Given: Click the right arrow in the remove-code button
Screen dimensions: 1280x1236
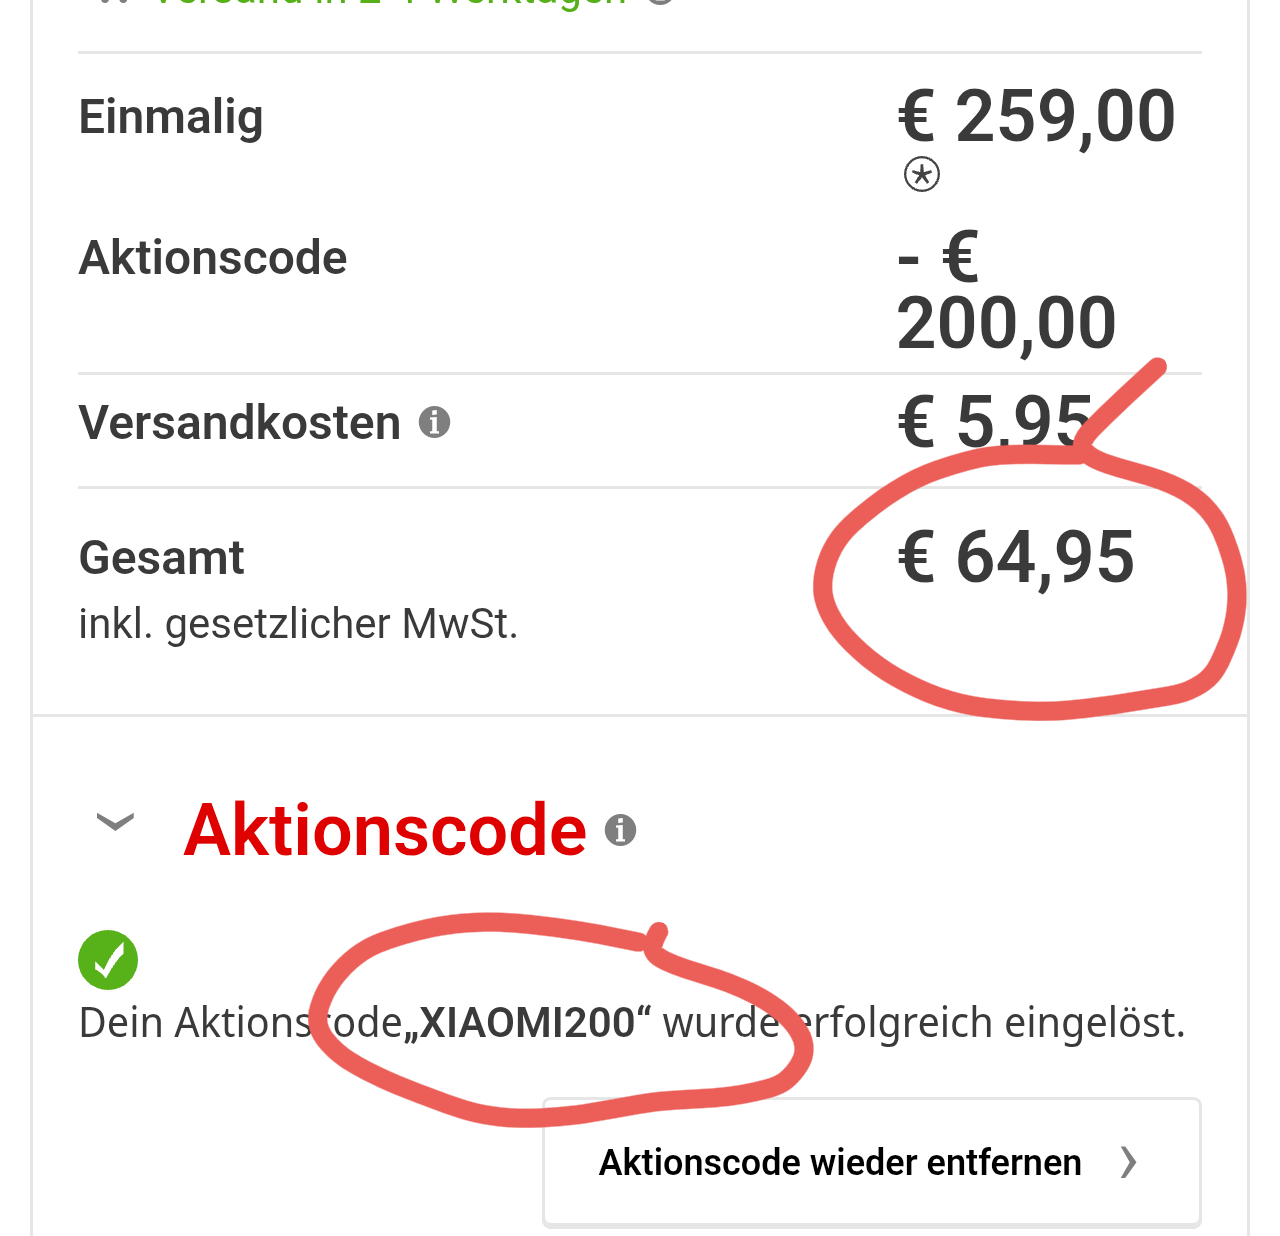Looking at the screenshot, I should (1128, 1162).
